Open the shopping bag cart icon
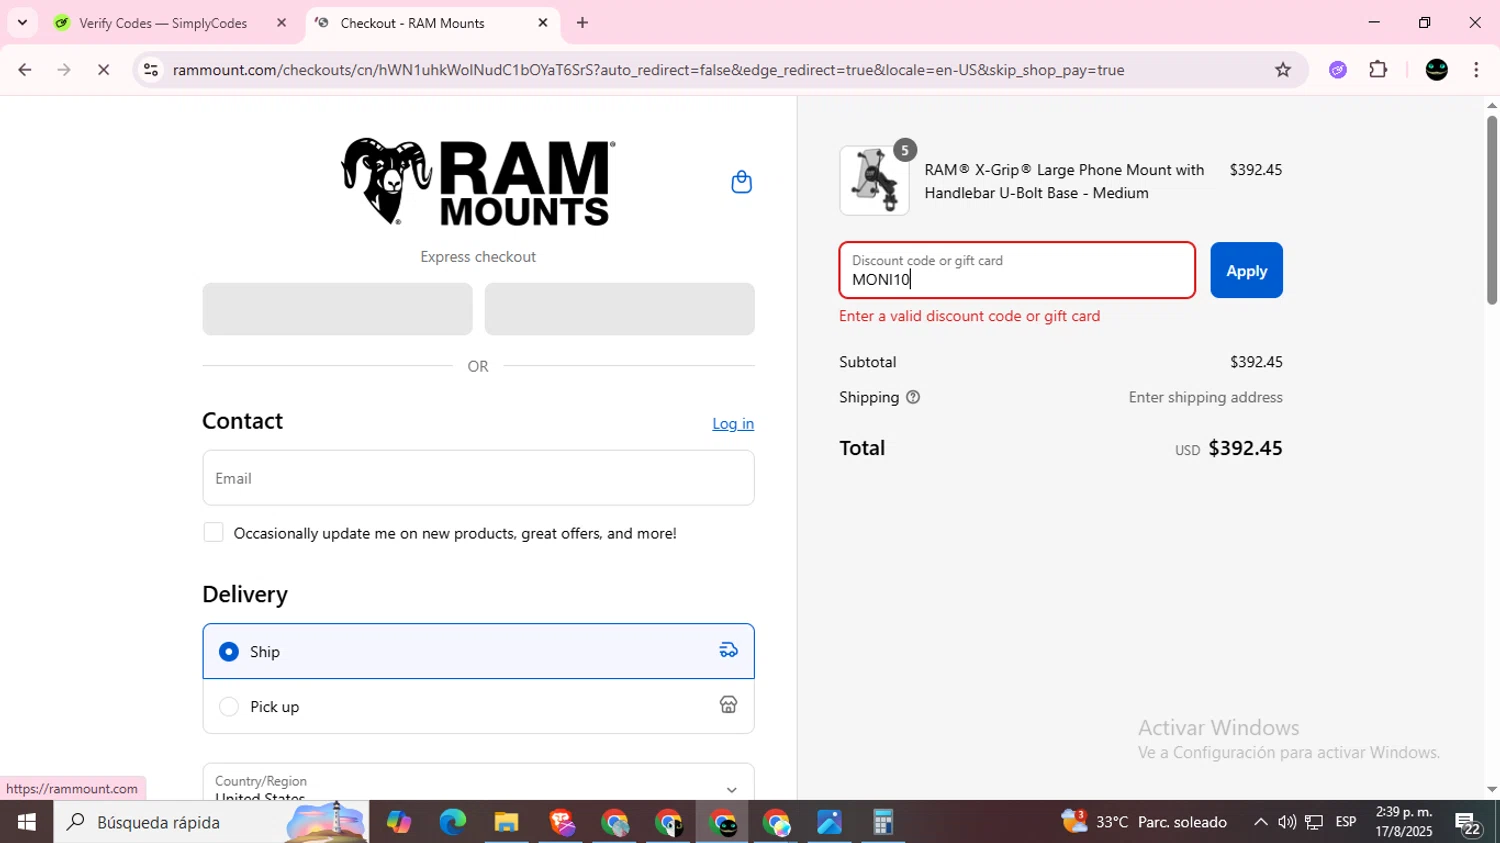This screenshot has height=843, width=1500. (741, 182)
